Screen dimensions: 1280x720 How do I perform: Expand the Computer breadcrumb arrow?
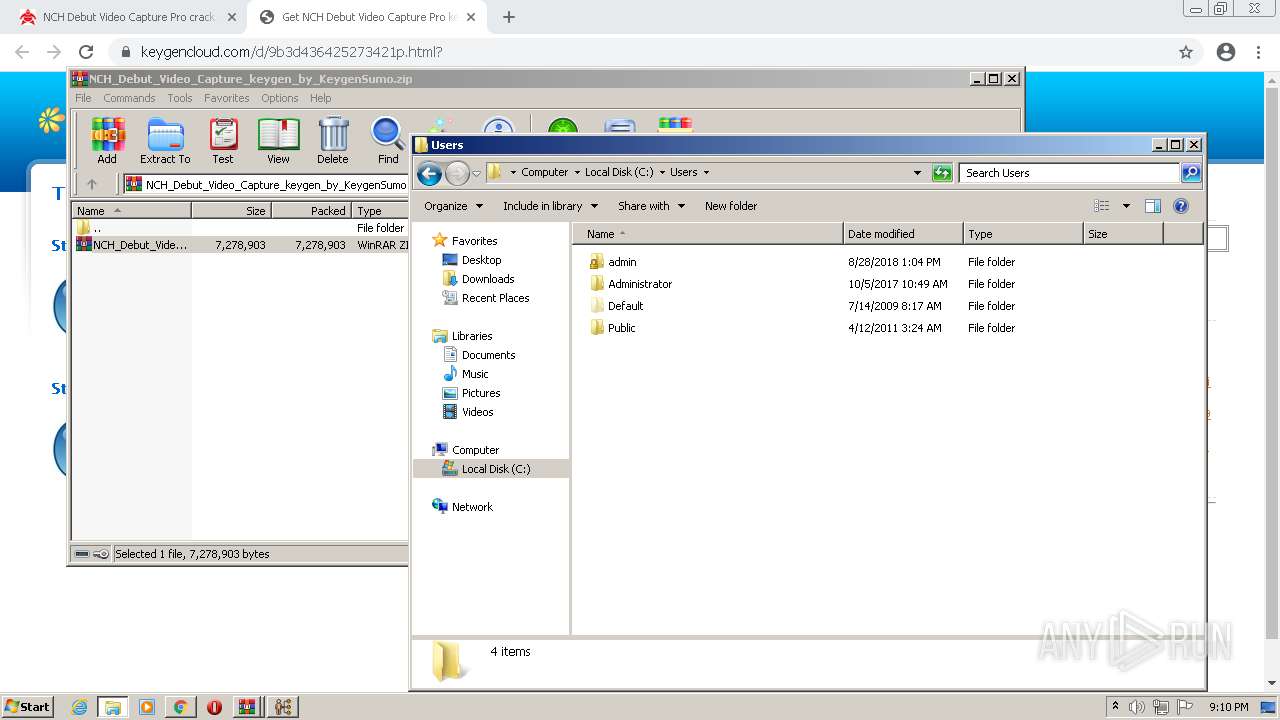click(577, 172)
